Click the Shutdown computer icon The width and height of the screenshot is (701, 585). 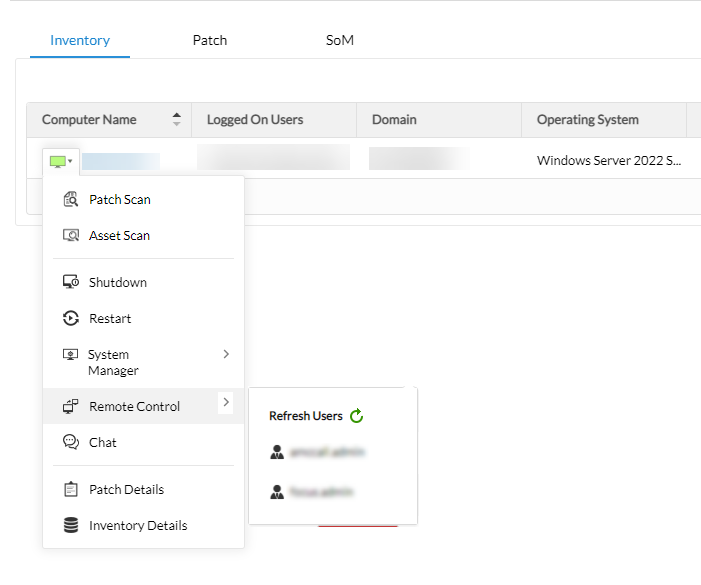click(71, 282)
